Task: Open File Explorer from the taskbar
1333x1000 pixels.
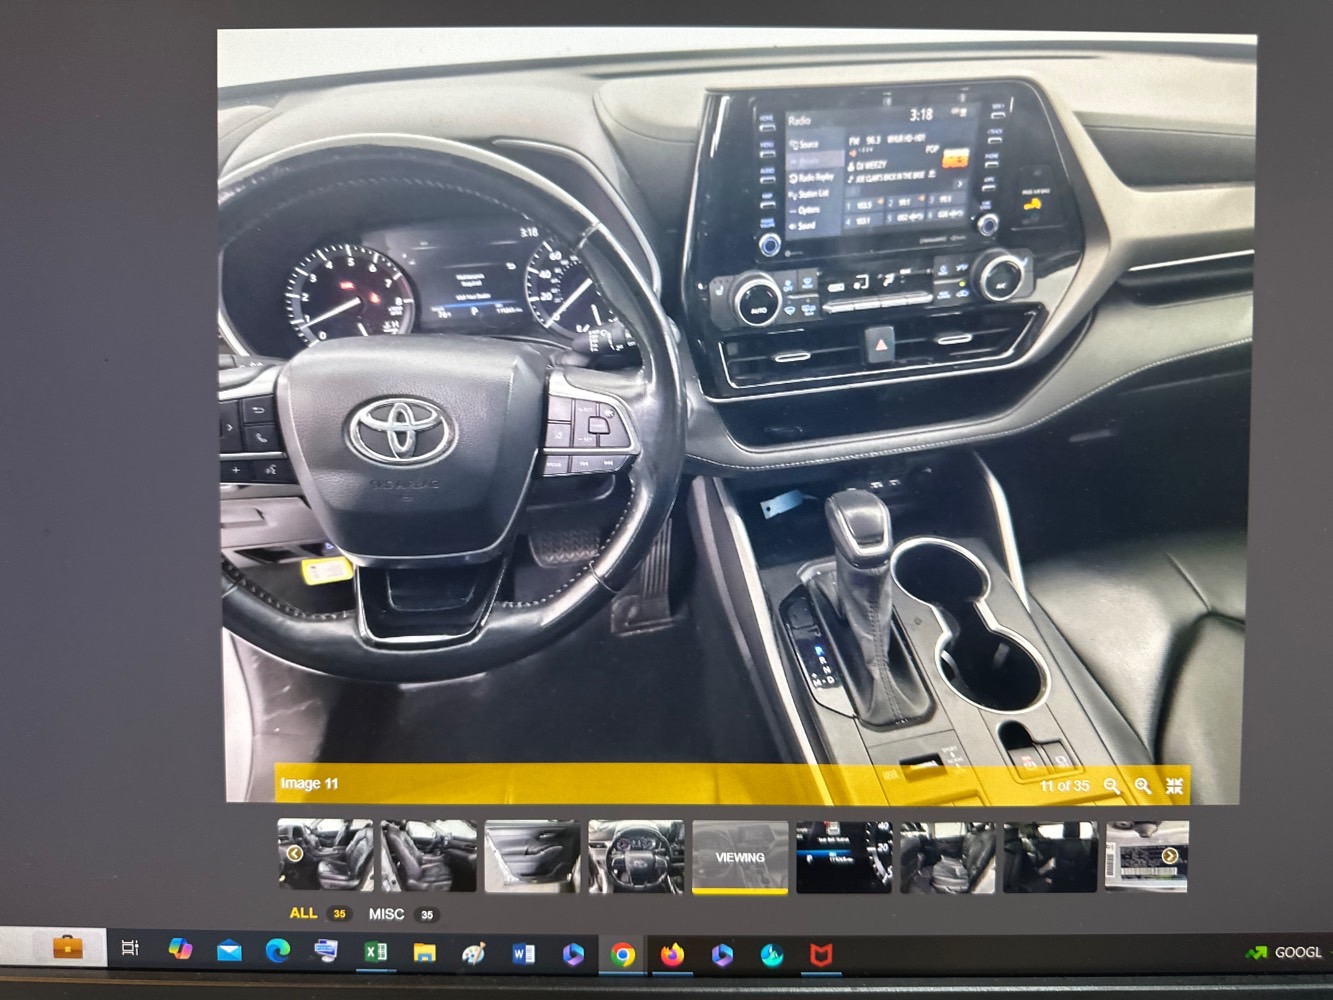Action: (425, 953)
